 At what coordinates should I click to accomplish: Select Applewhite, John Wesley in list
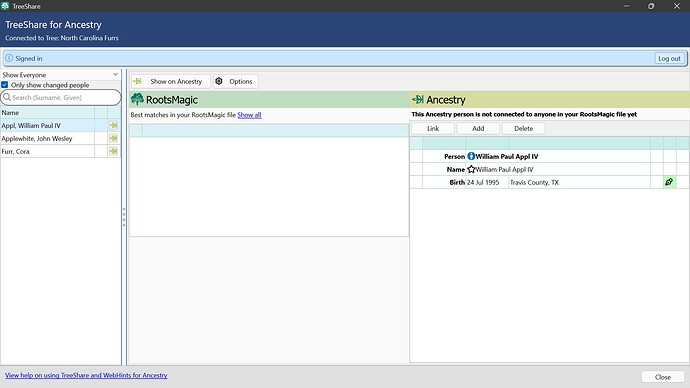point(48,138)
